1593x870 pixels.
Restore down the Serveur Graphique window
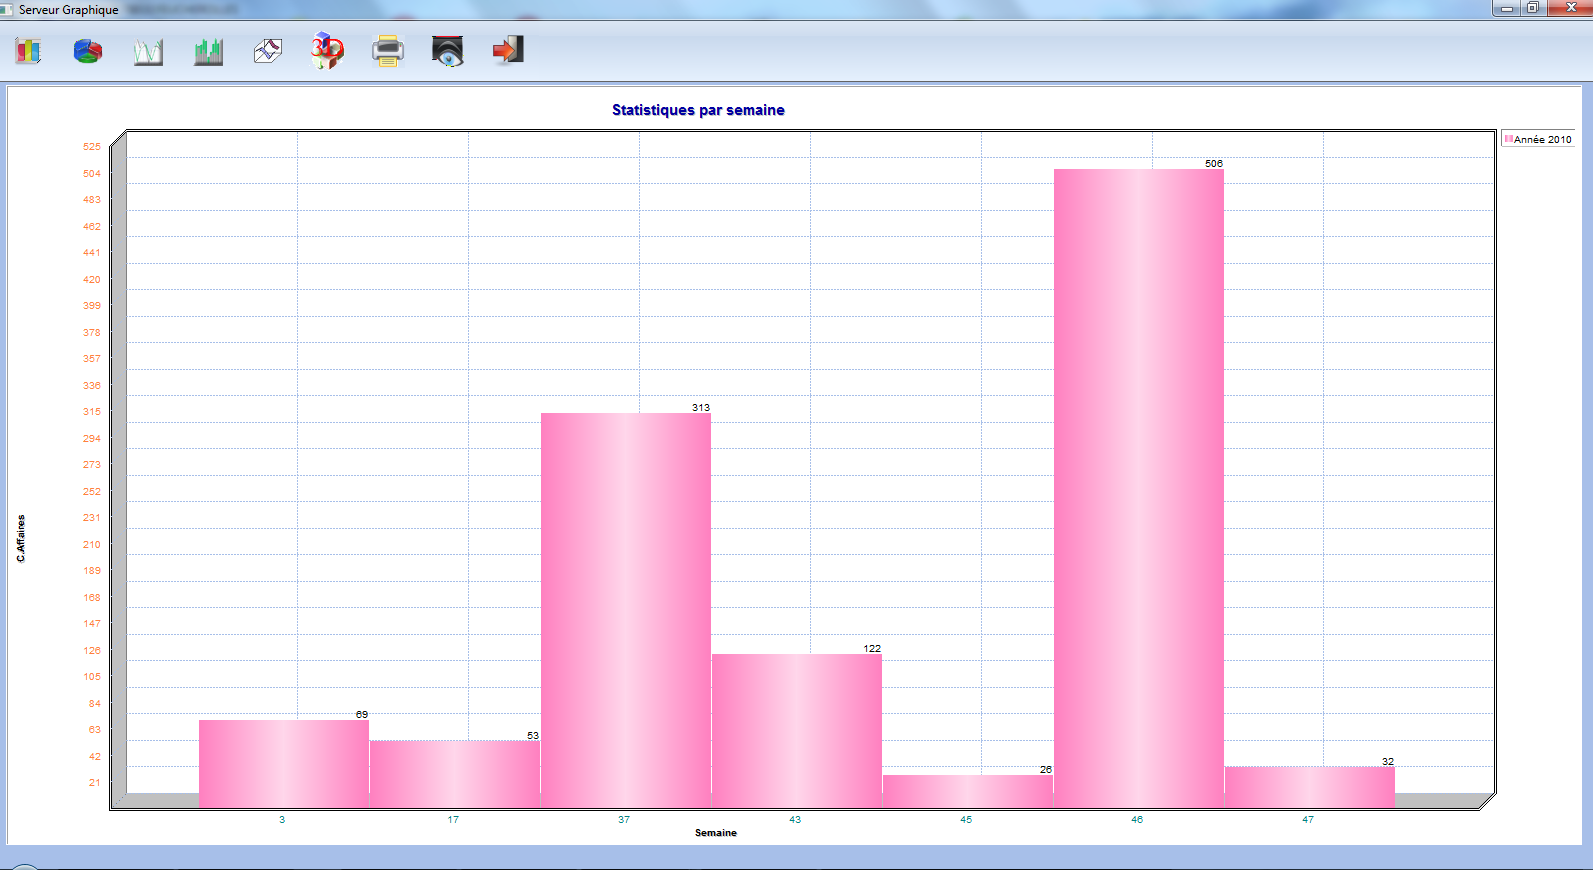(1532, 8)
